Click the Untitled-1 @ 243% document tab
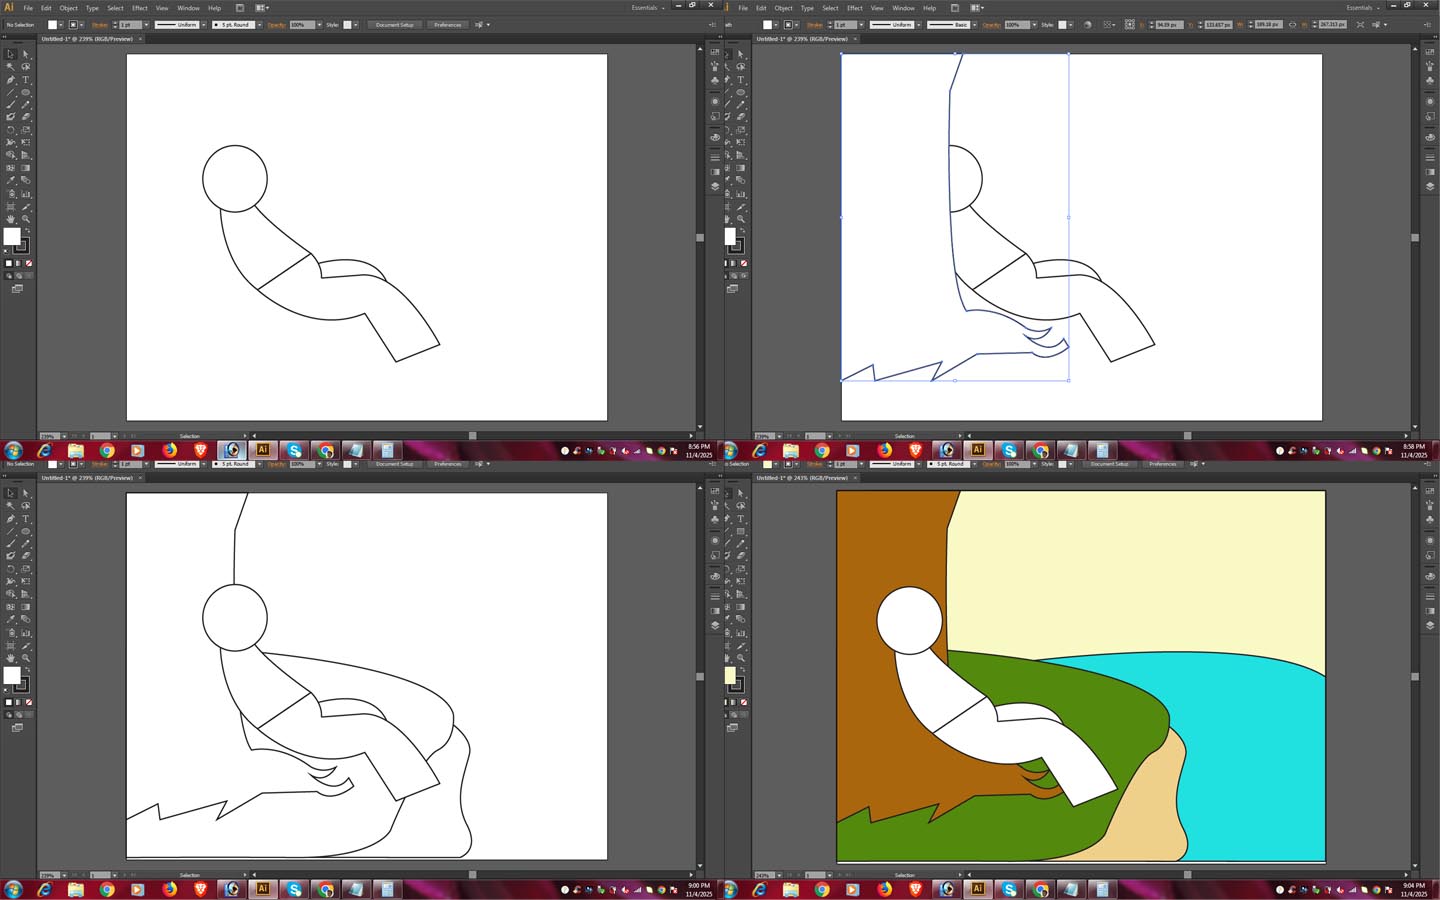Screen dimensions: 1440x900 point(802,478)
